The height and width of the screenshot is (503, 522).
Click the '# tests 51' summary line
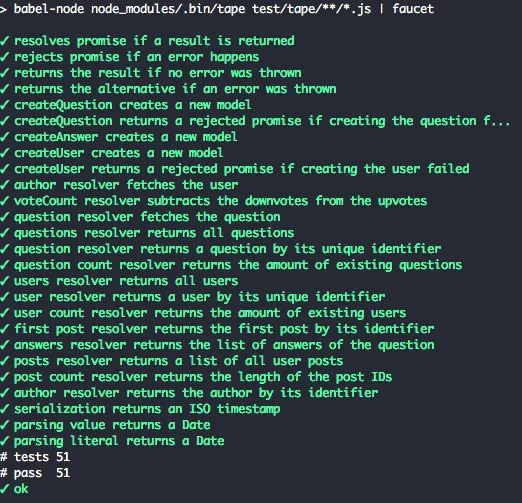tap(35, 457)
